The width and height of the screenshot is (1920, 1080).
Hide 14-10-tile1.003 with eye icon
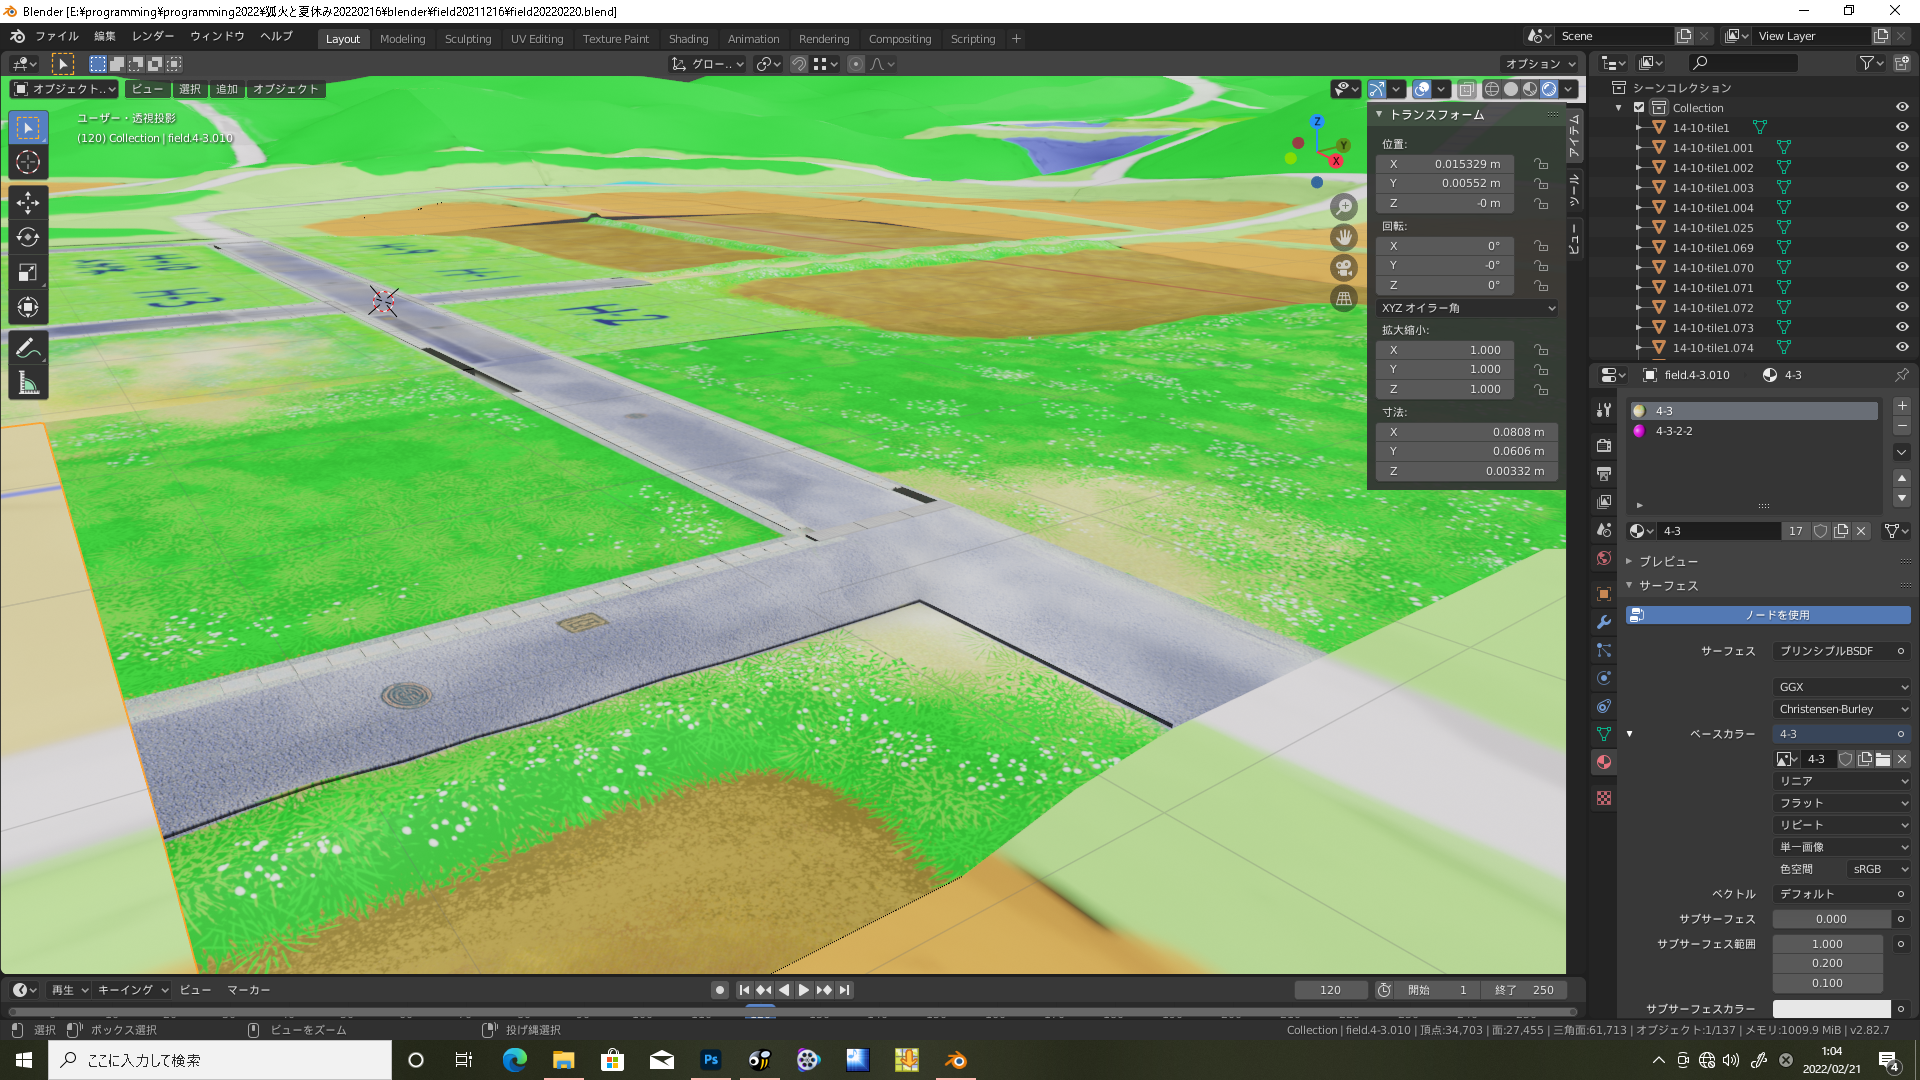pos(1901,188)
